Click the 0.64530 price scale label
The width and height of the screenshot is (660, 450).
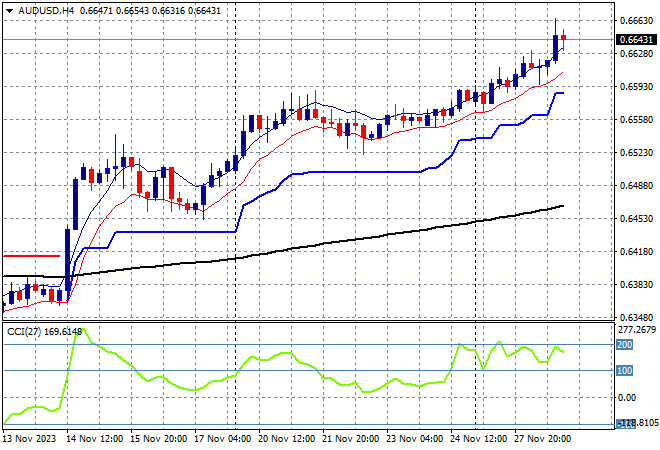637,218
